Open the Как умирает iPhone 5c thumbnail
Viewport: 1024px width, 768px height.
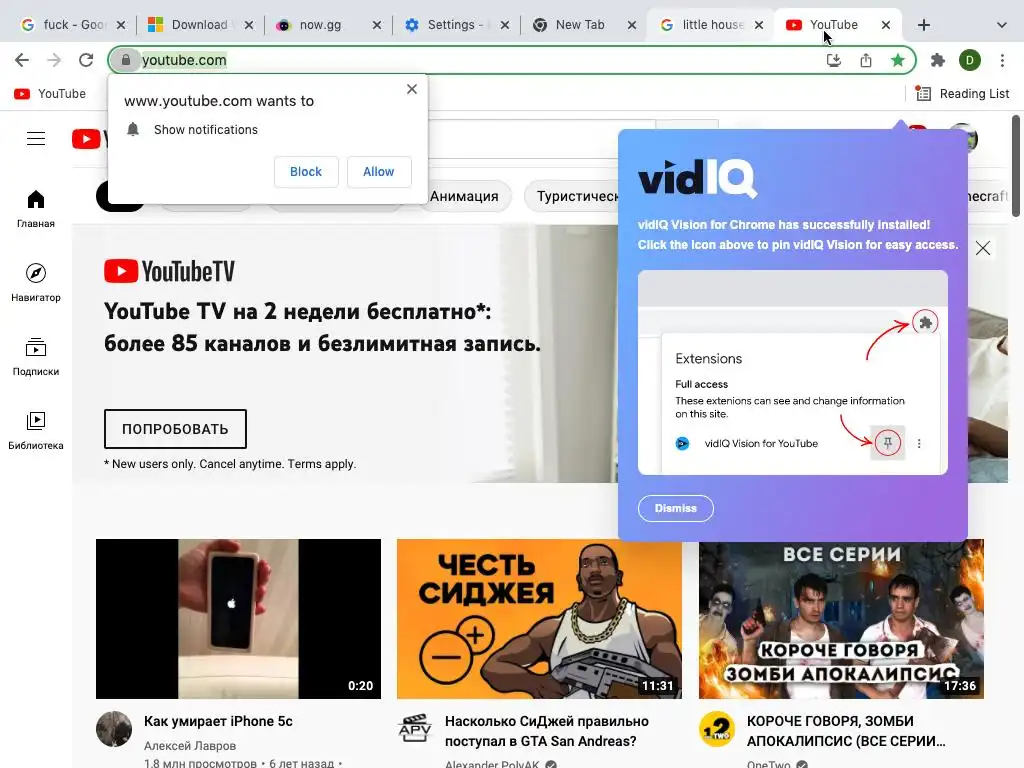(238, 619)
